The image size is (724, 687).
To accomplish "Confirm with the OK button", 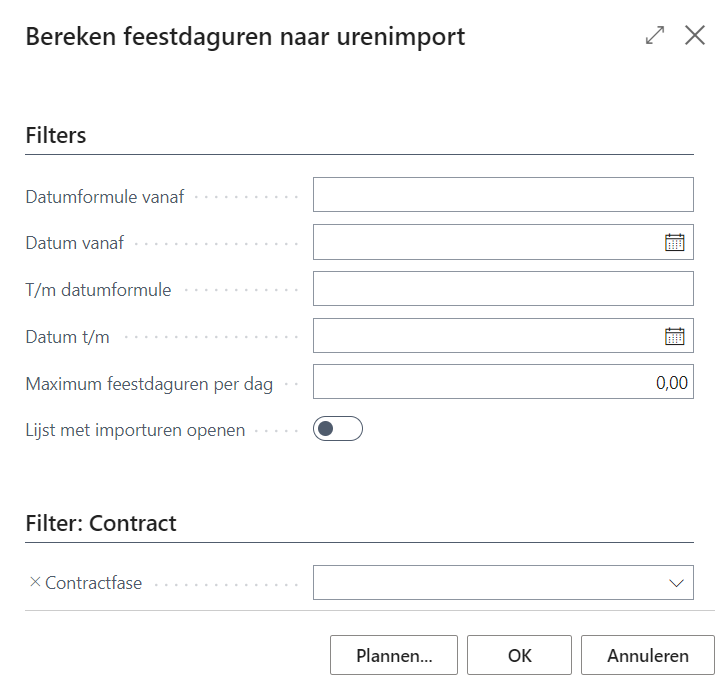I will tap(519, 656).
